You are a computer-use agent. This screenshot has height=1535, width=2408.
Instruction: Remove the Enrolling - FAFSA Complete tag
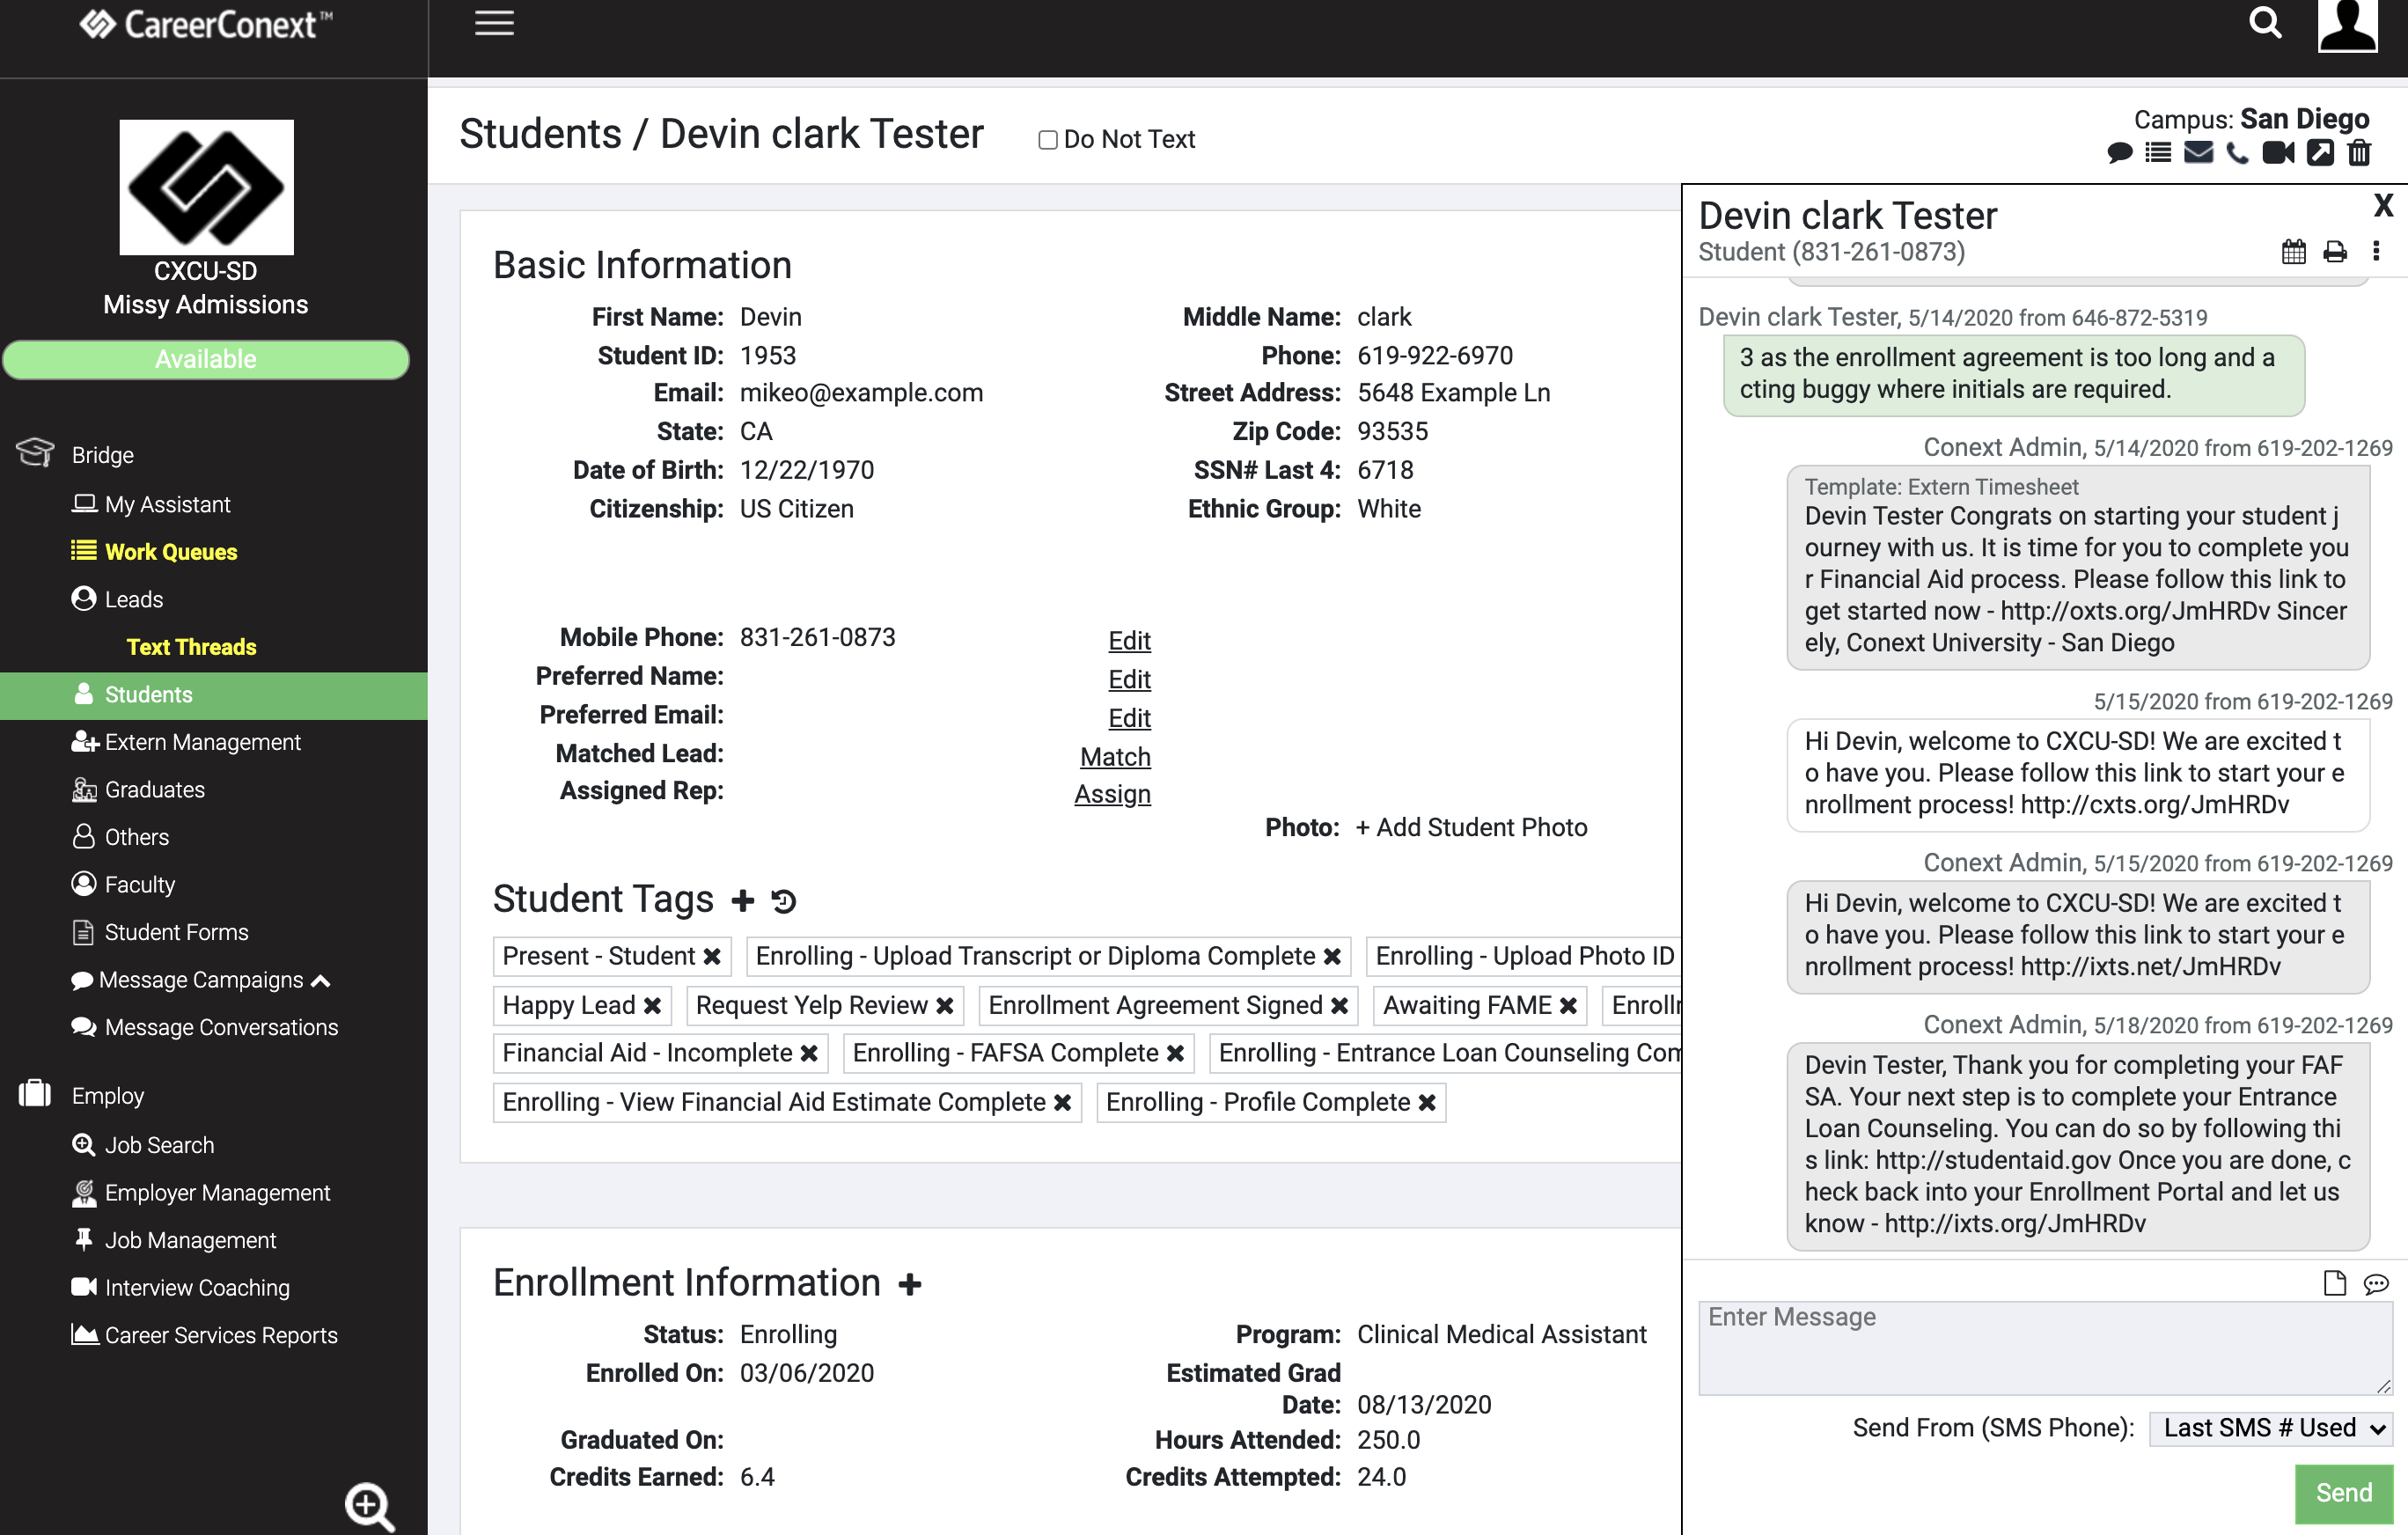(x=1175, y=1054)
